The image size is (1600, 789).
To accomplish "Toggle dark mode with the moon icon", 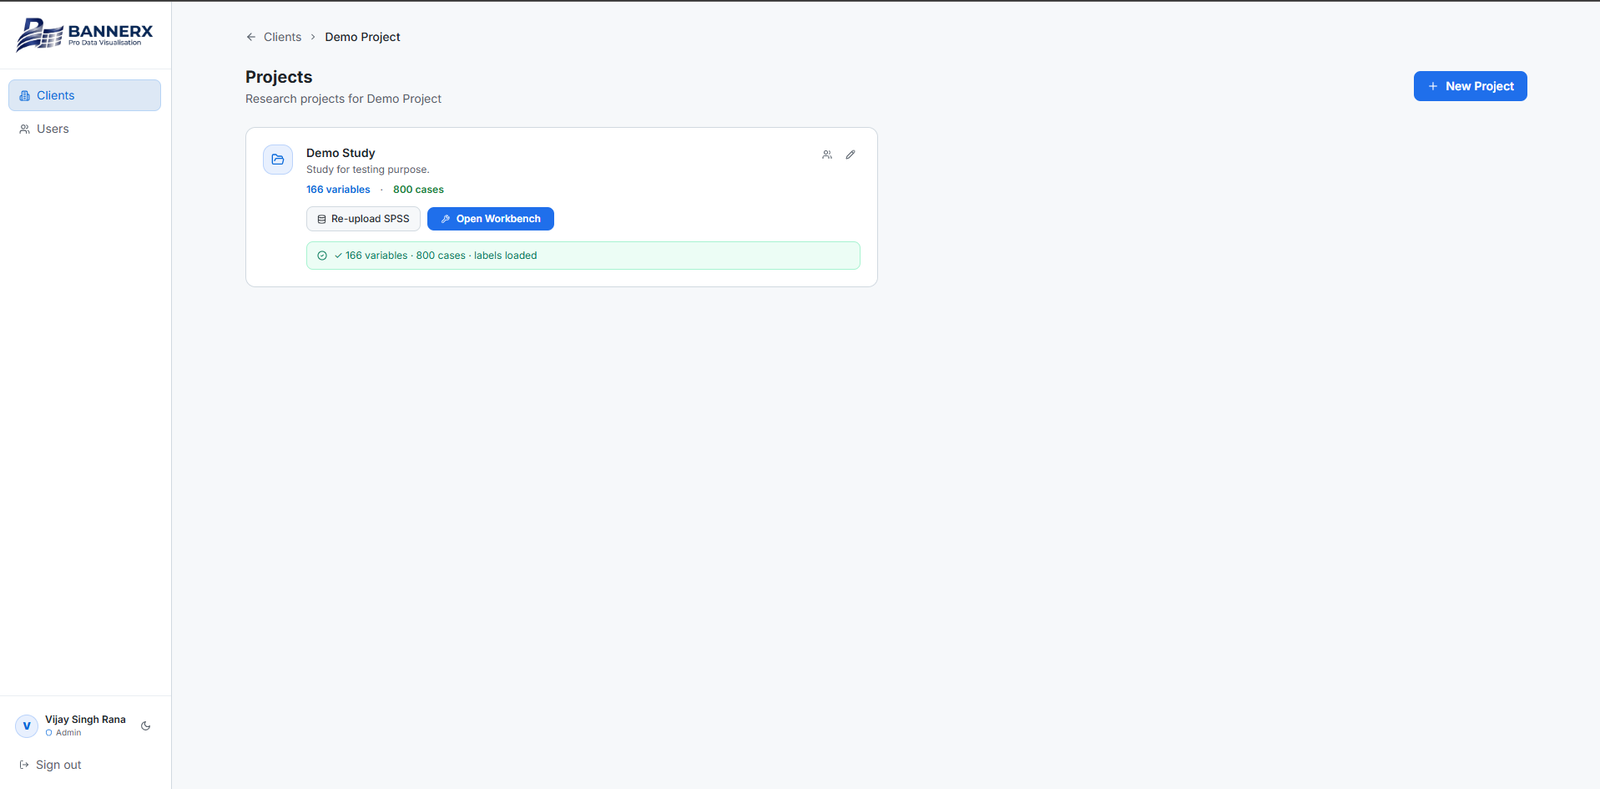I will click(146, 726).
